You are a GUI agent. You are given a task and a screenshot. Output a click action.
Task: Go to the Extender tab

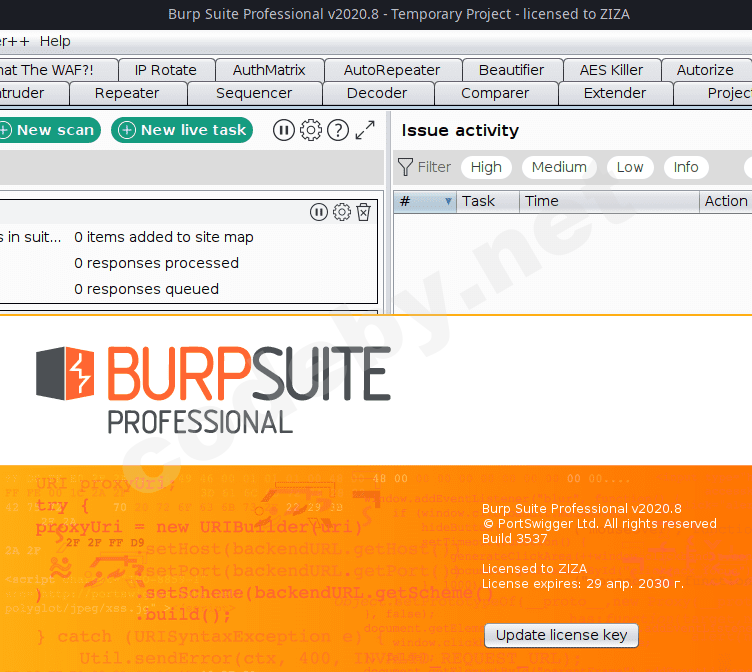pyautogui.click(x=615, y=93)
